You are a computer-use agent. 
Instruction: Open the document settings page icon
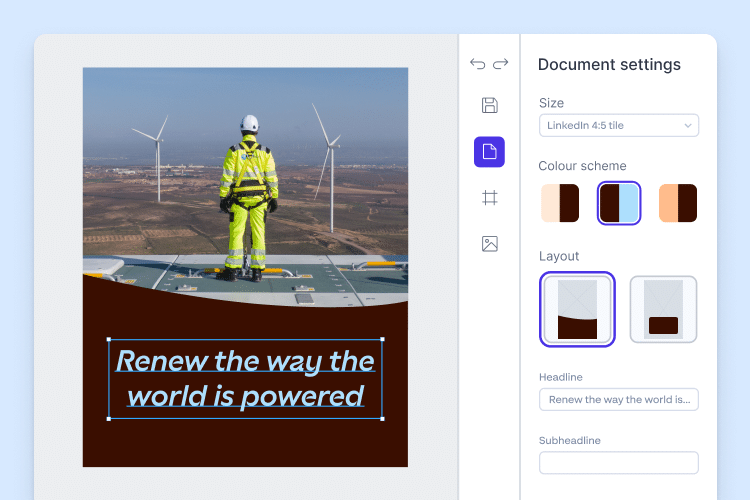click(489, 152)
